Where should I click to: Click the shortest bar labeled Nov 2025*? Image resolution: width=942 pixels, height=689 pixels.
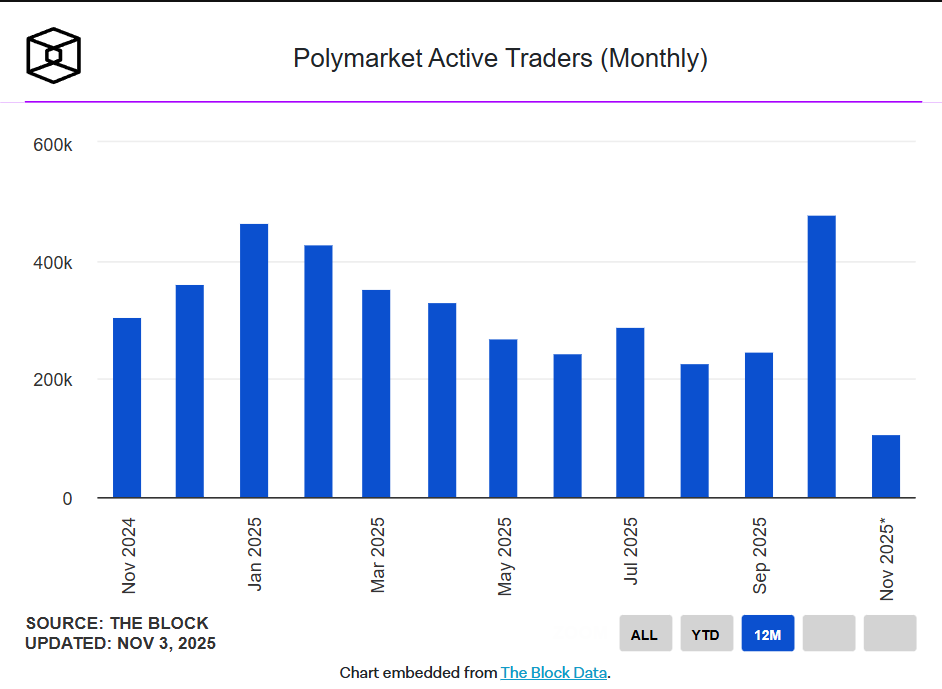pyautogui.click(x=887, y=465)
